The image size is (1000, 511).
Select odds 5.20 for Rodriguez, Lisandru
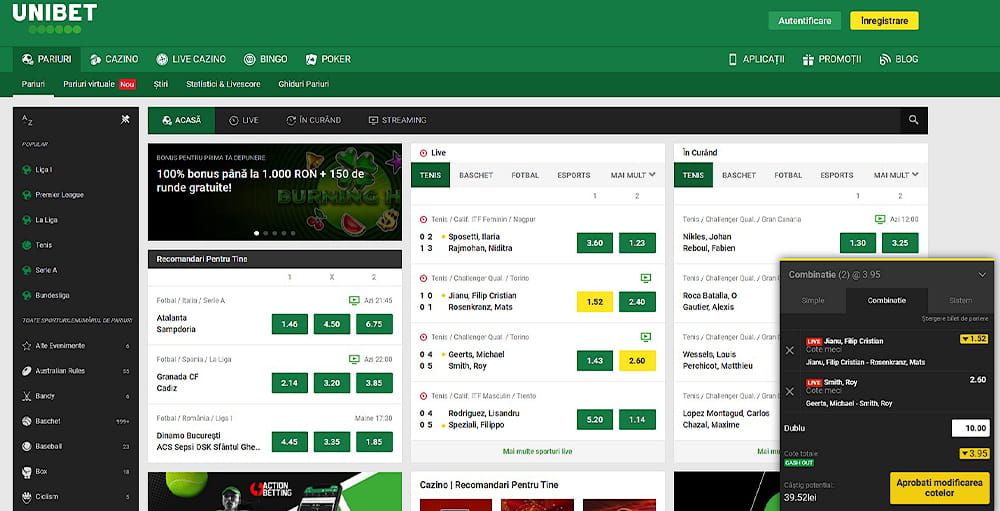click(594, 419)
